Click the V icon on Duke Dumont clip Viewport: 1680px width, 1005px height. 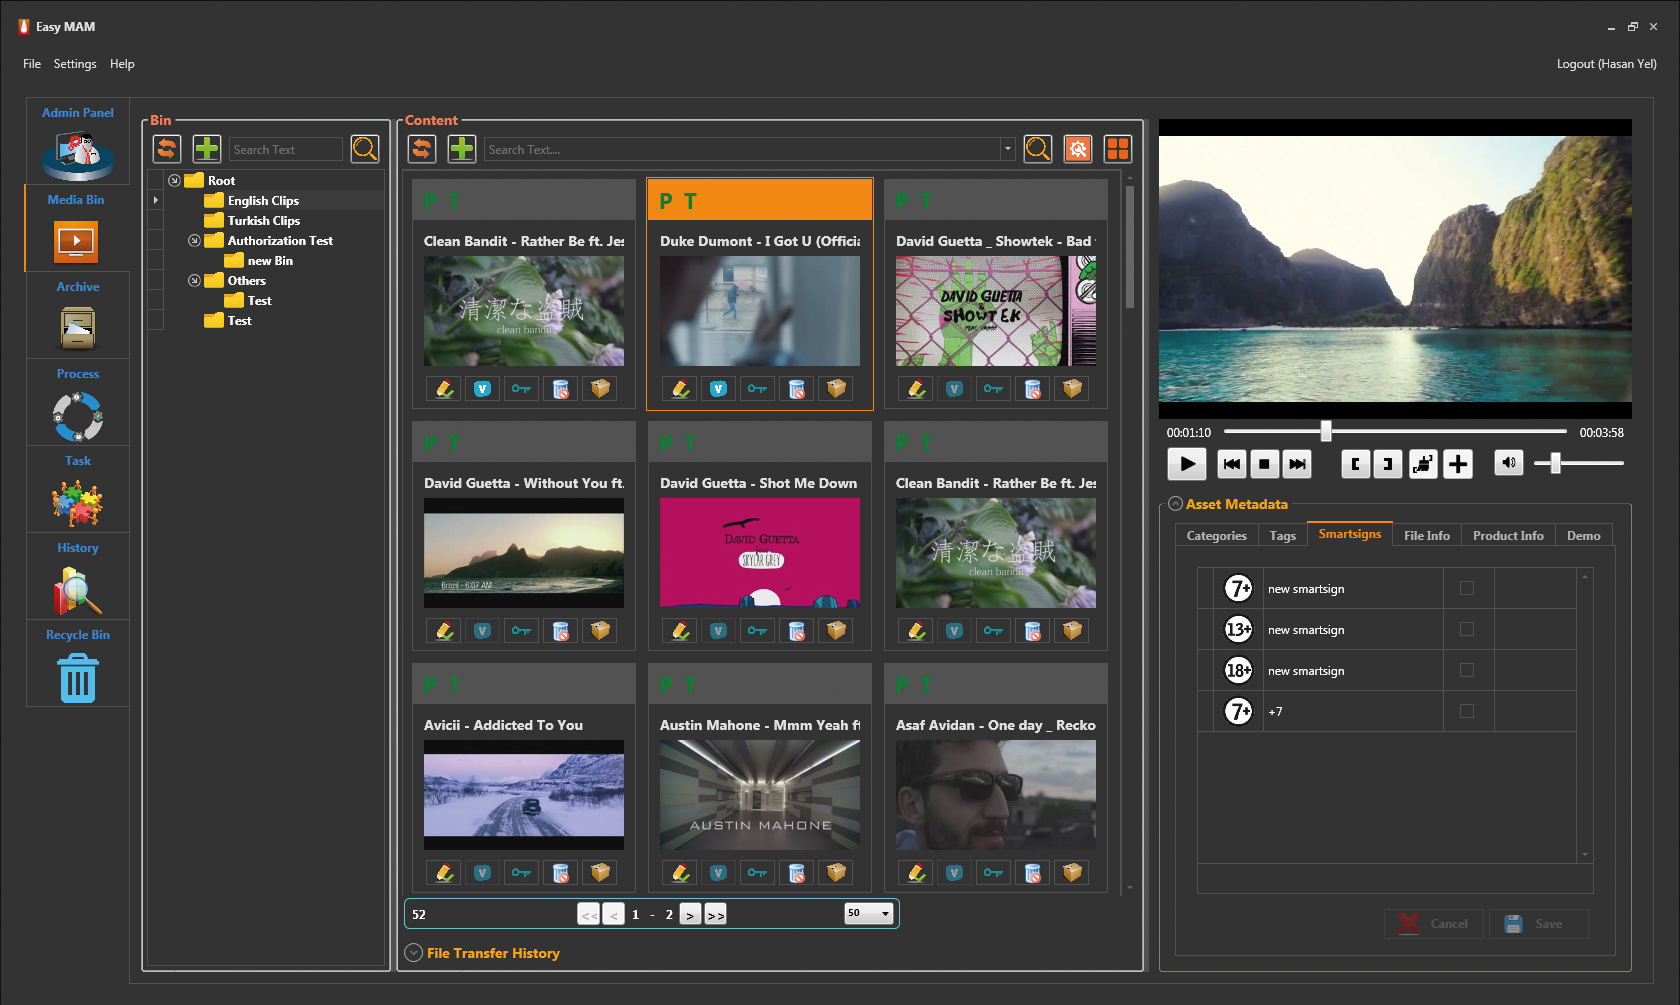click(x=719, y=389)
